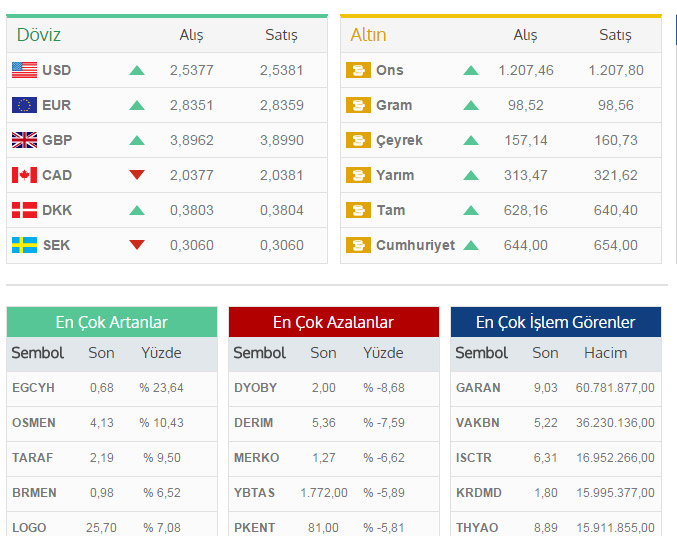
Task: Click the EGCYH percentage % 23,64
Action: 161,388
